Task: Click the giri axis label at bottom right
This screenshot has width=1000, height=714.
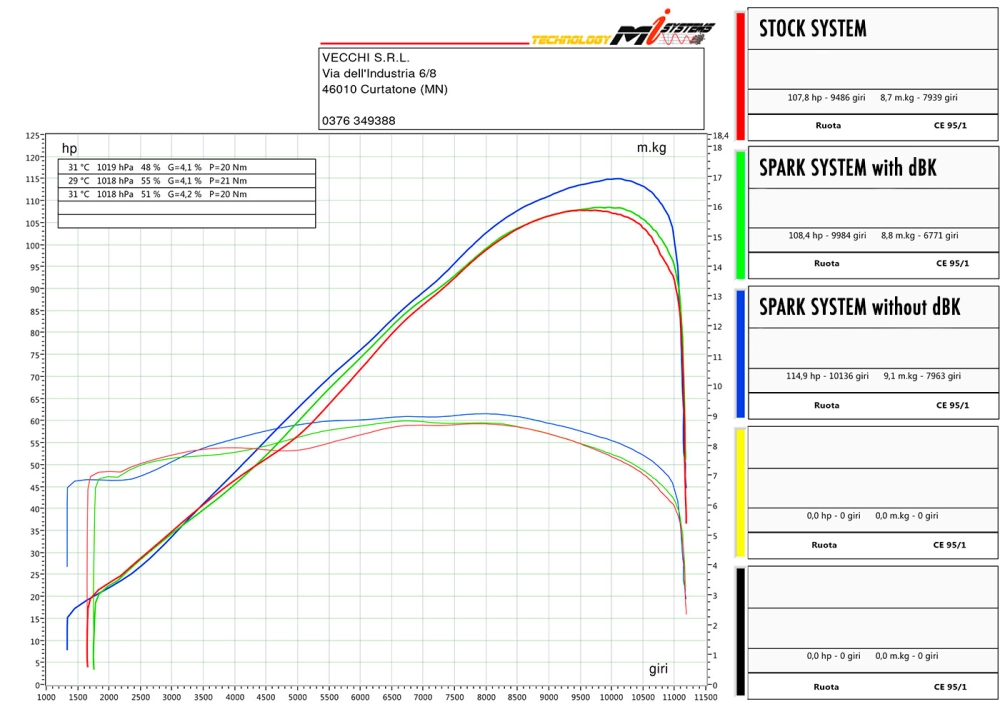Action: click(x=657, y=668)
